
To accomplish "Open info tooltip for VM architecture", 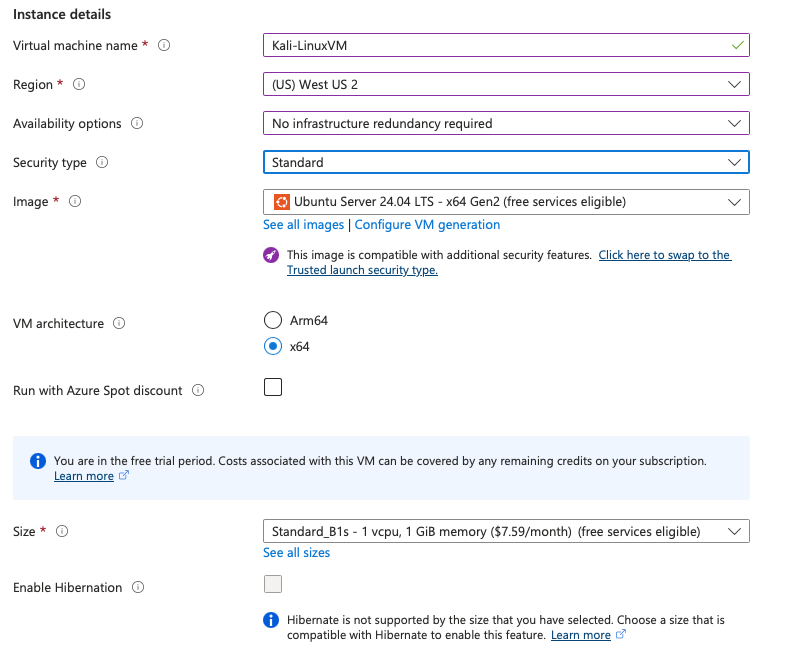I will click(x=119, y=323).
